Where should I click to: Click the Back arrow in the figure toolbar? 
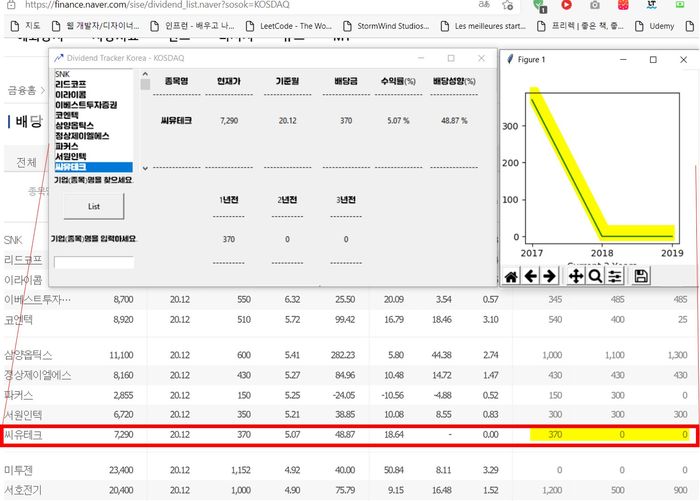[x=530, y=276]
